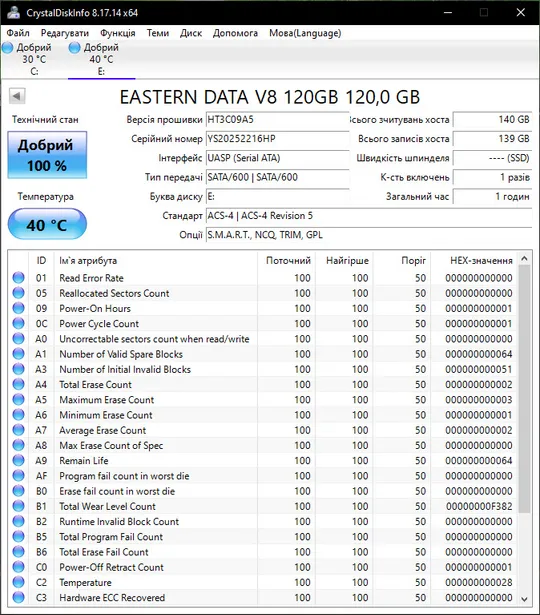
Task: Click the transfer mode field SATA/600 | SATA/600
Action: (x=278, y=177)
